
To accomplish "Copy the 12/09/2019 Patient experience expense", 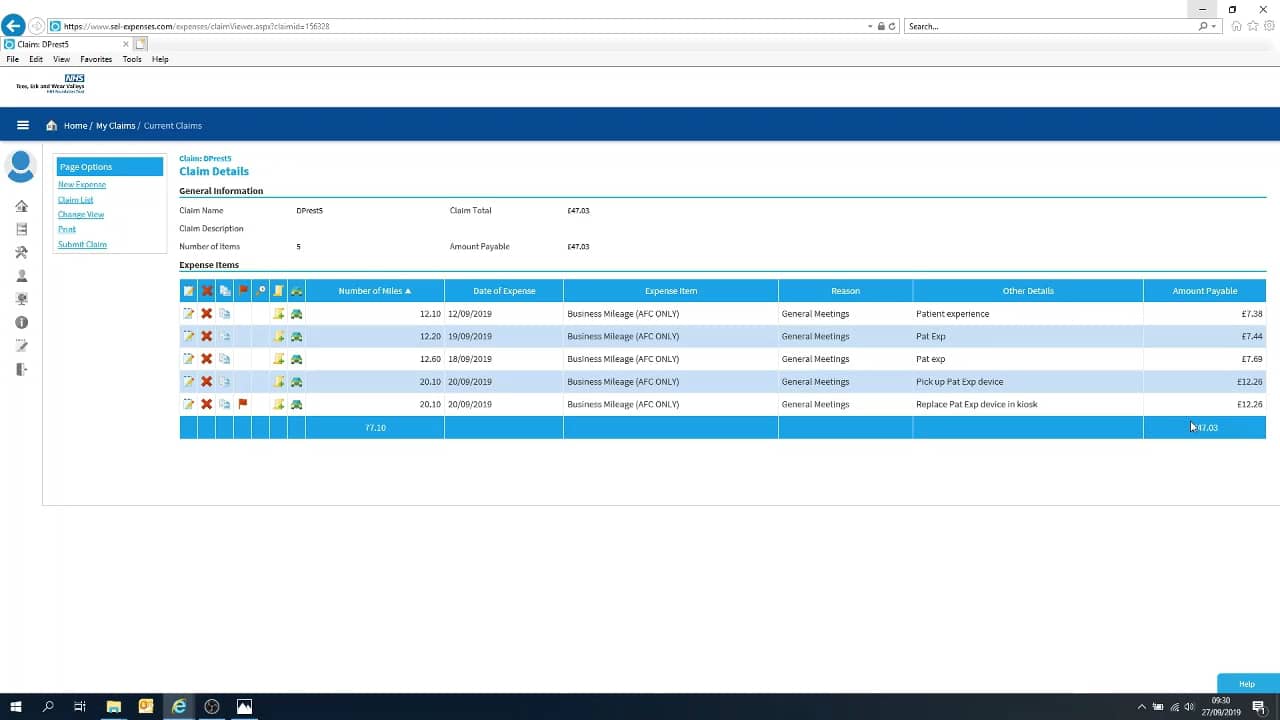I will click(x=225, y=314).
